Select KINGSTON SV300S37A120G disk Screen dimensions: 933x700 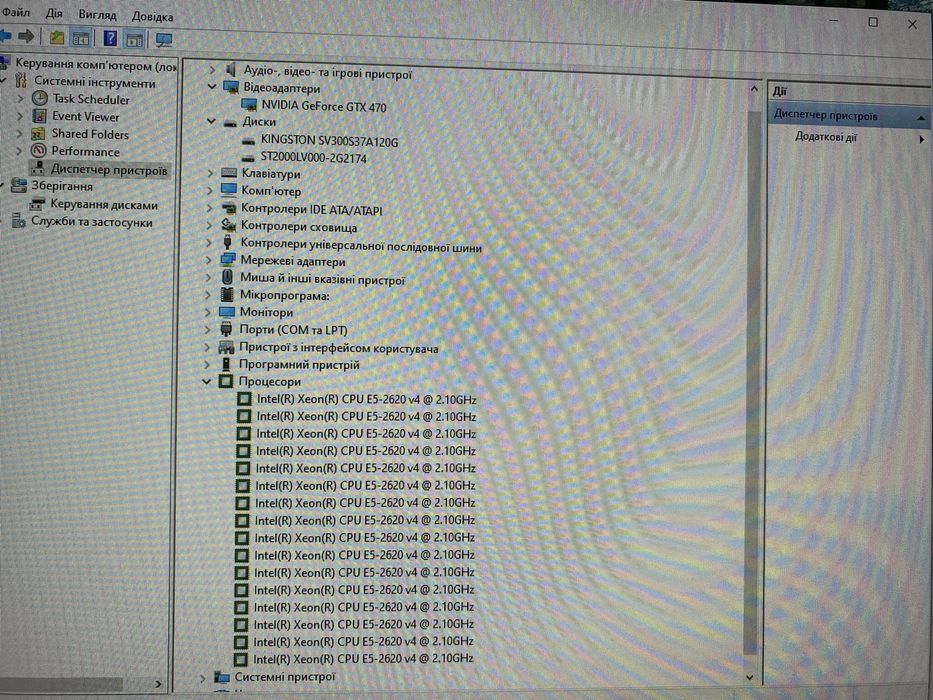click(x=329, y=142)
